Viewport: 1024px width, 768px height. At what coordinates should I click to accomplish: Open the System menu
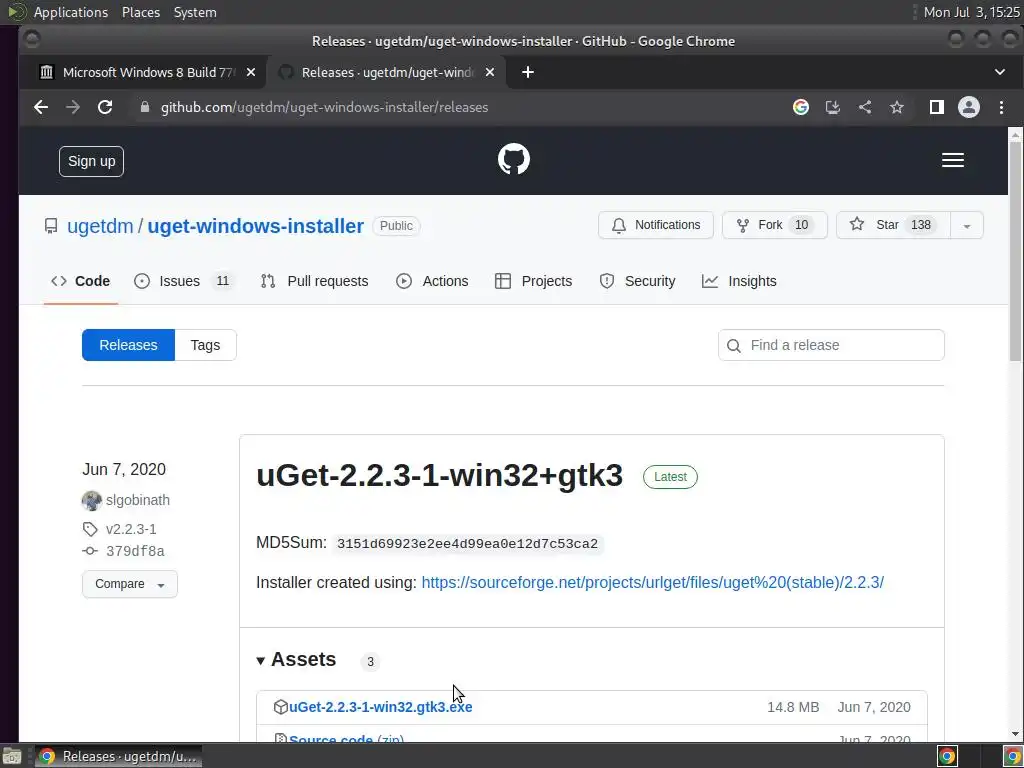click(195, 12)
